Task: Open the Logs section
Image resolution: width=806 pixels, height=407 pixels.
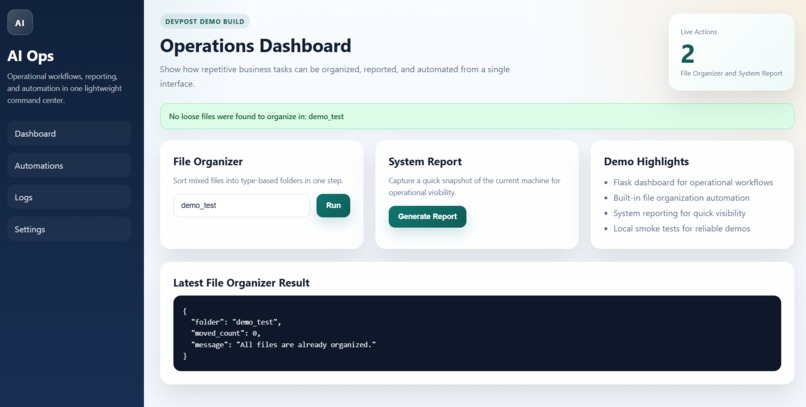Action: click(69, 197)
